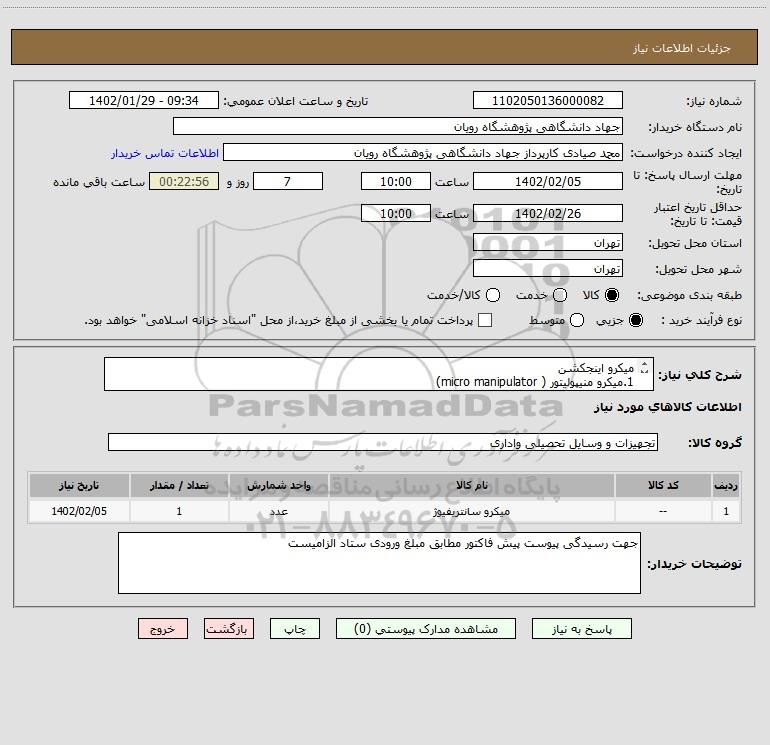Click the اطلاعات کالاهای مورد نیاز heading
The width and height of the screenshot is (770, 745).
pyautogui.click(x=667, y=407)
